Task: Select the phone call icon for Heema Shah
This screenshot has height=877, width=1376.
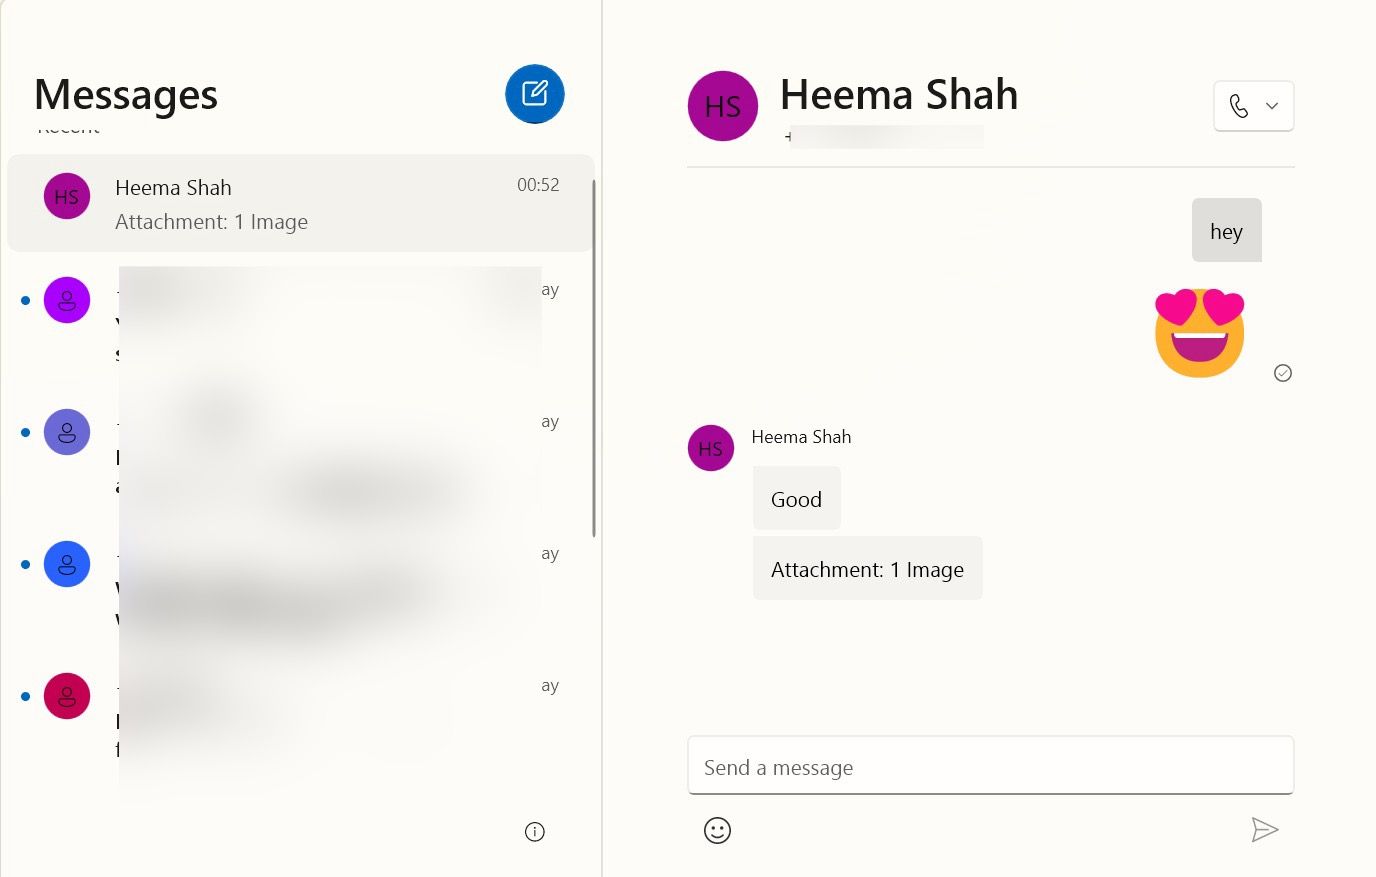Action: 1240,105
